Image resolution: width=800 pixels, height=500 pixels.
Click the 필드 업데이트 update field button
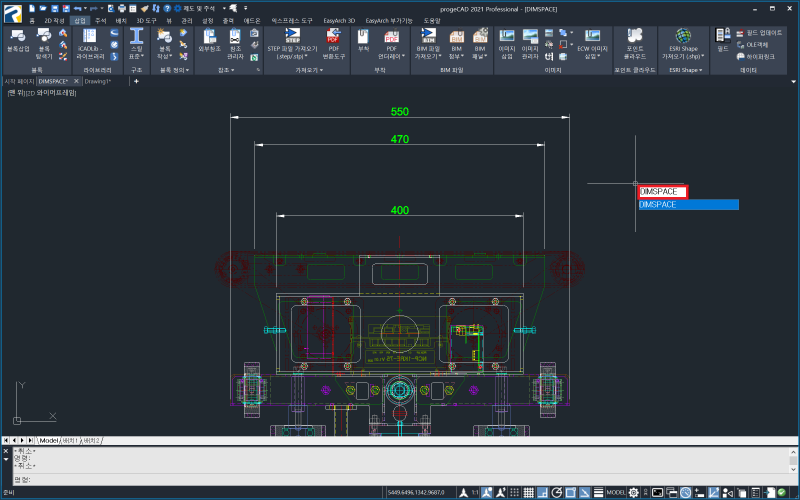click(x=759, y=33)
